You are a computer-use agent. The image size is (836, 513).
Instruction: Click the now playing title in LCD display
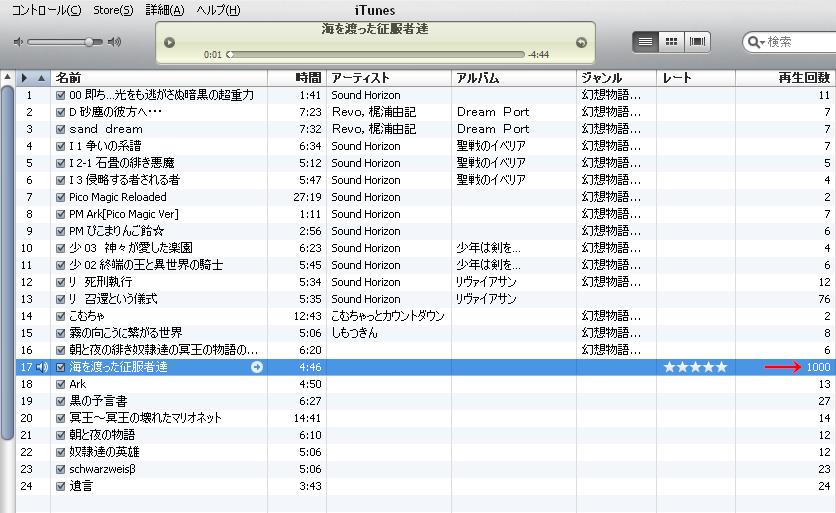coord(375,29)
